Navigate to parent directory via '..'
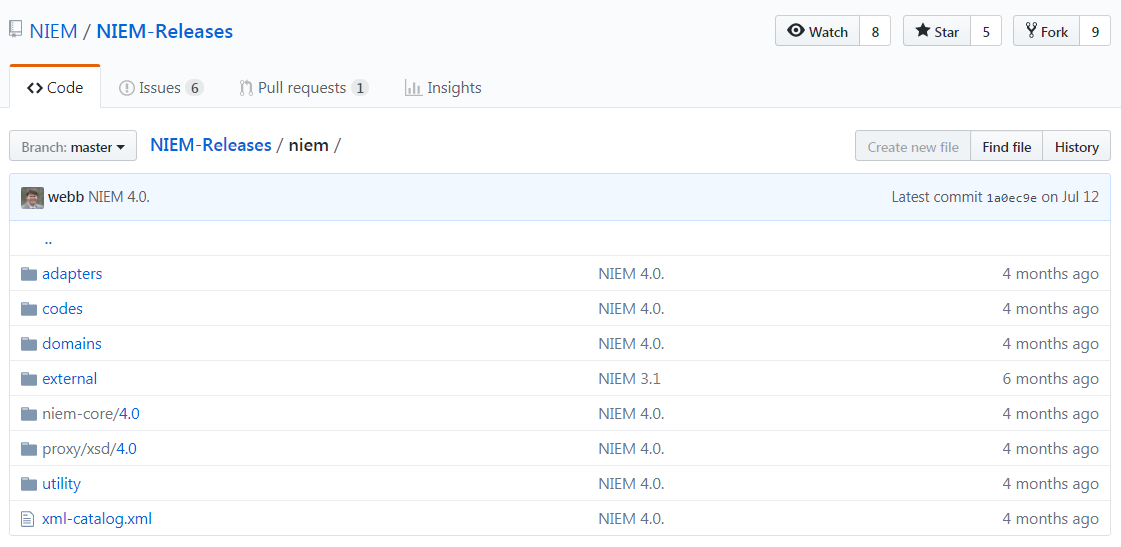The width and height of the screenshot is (1121, 547). 48,239
